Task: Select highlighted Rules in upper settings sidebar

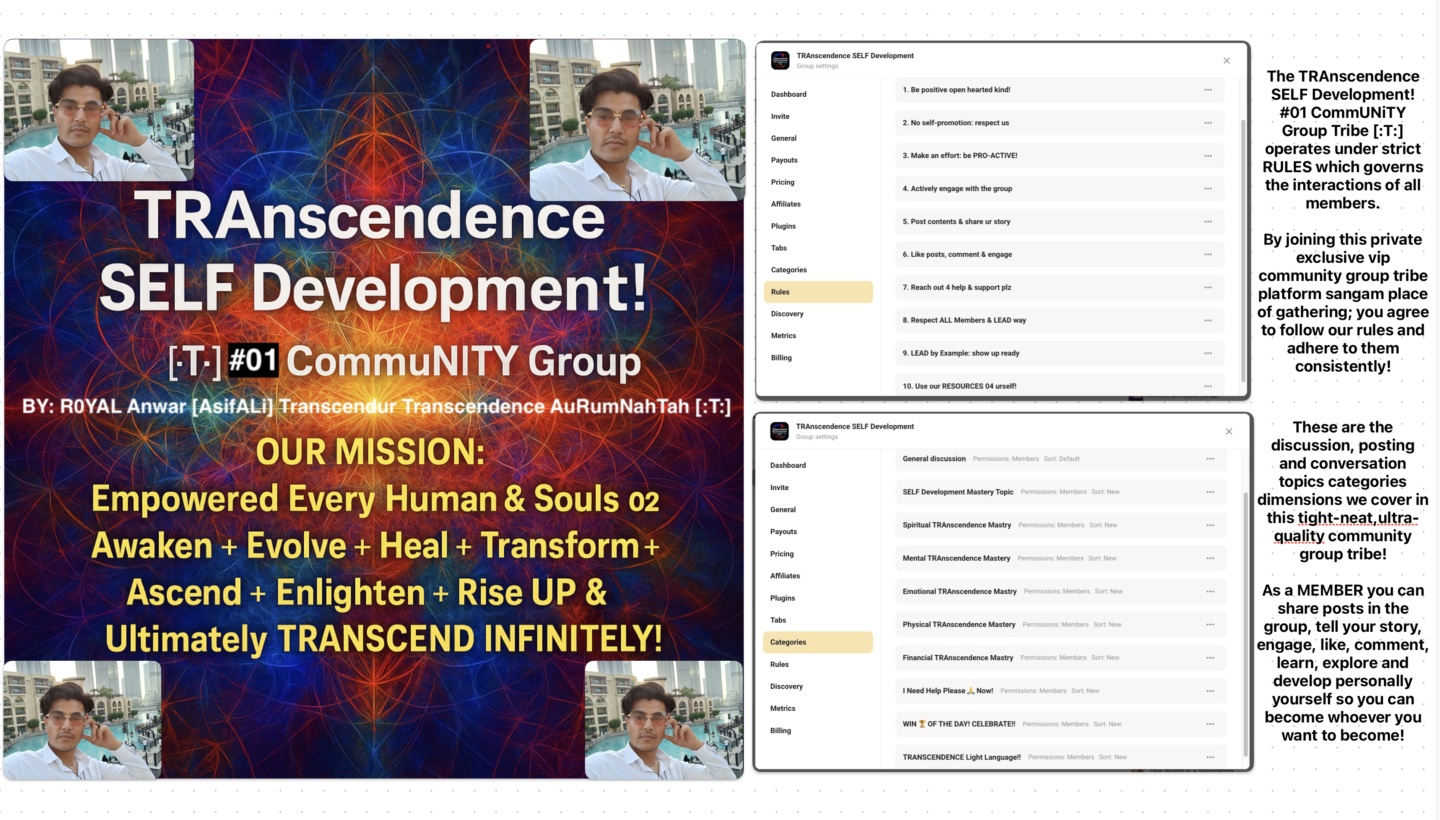Action: (818, 292)
